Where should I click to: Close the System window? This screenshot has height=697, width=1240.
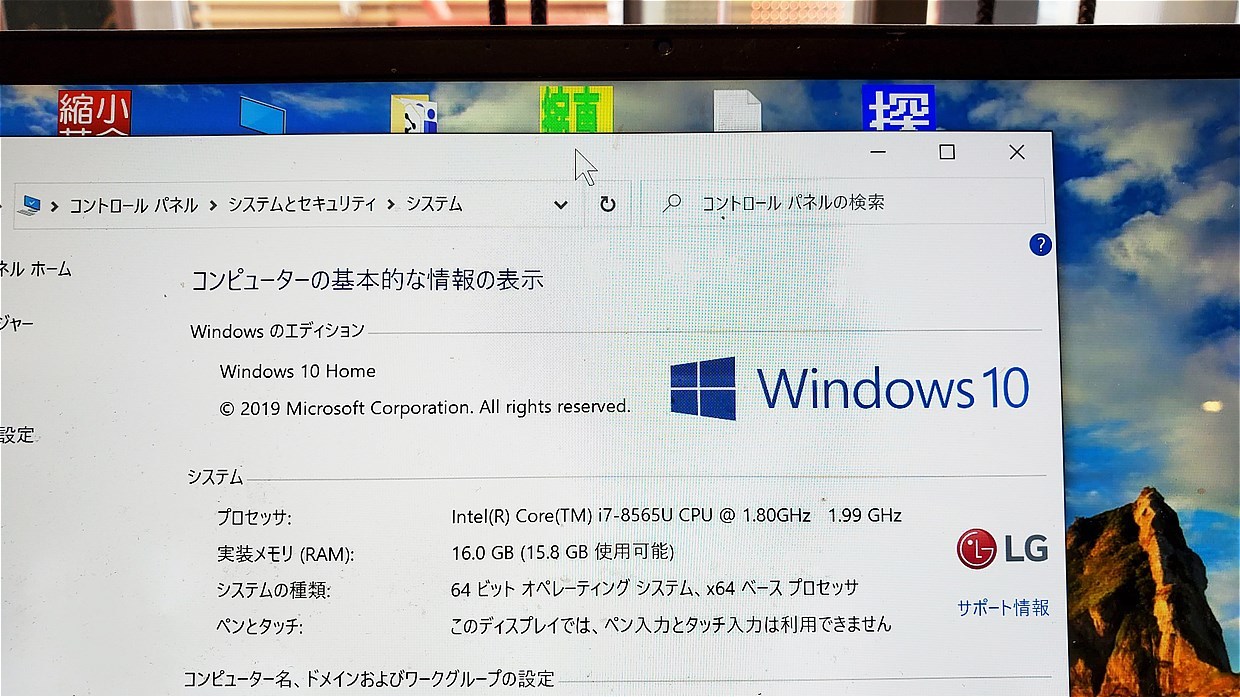[1017, 152]
